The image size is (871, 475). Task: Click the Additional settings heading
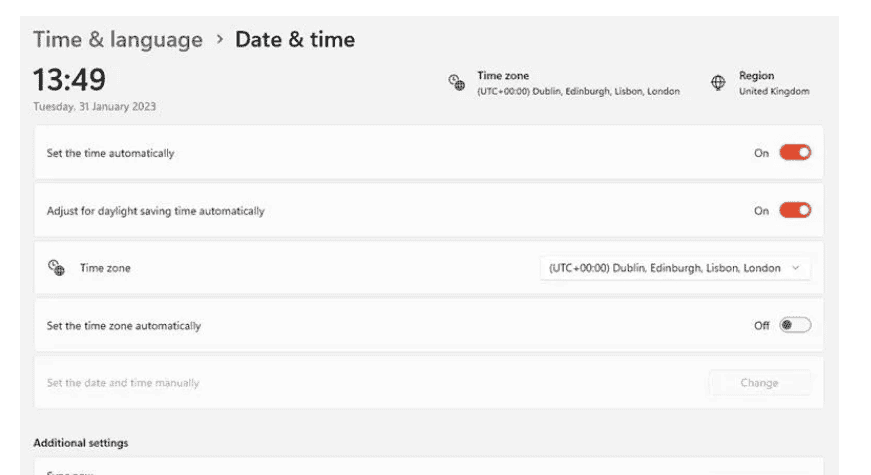point(81,442)
